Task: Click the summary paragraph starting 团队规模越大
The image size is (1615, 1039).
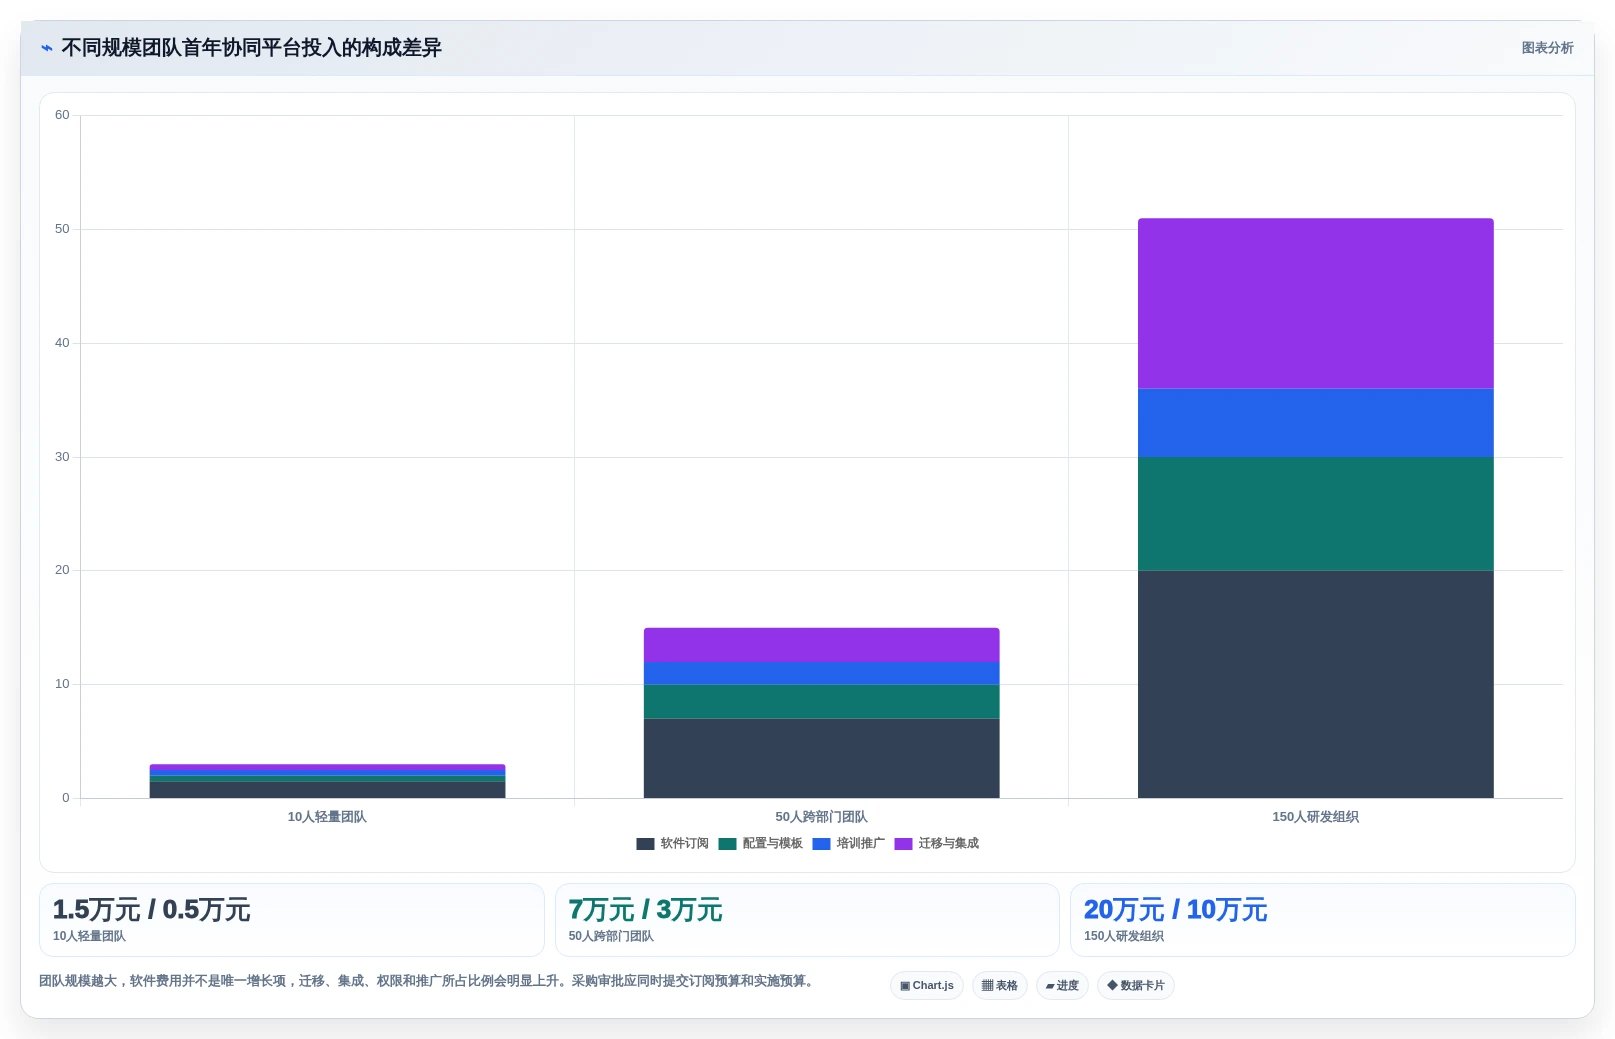Action: pyautogui.click(x=428, y=981)
